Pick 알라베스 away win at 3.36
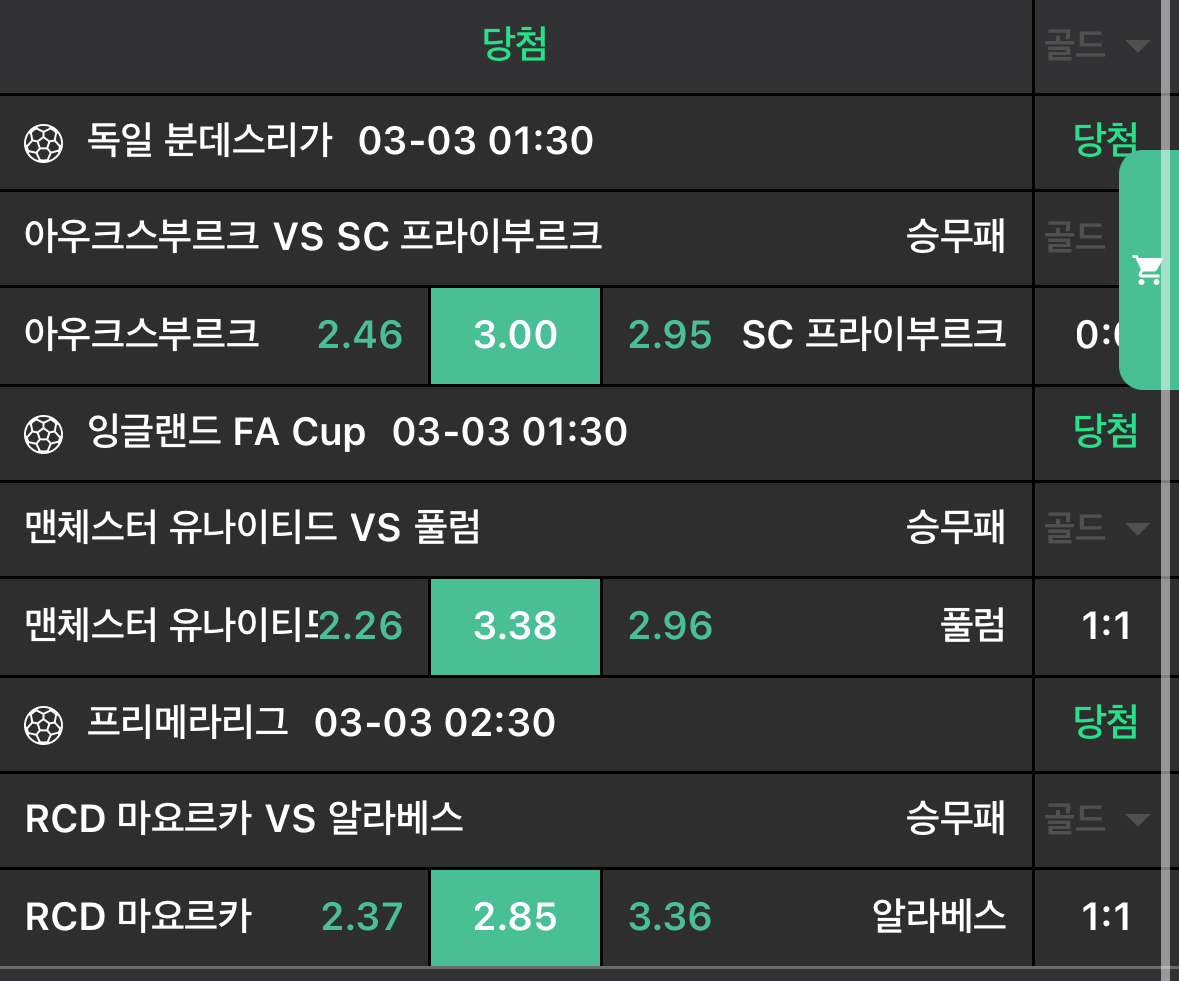Image resolution: width=1179 pixels, height=981 pixels. click(x=817, y=917)
